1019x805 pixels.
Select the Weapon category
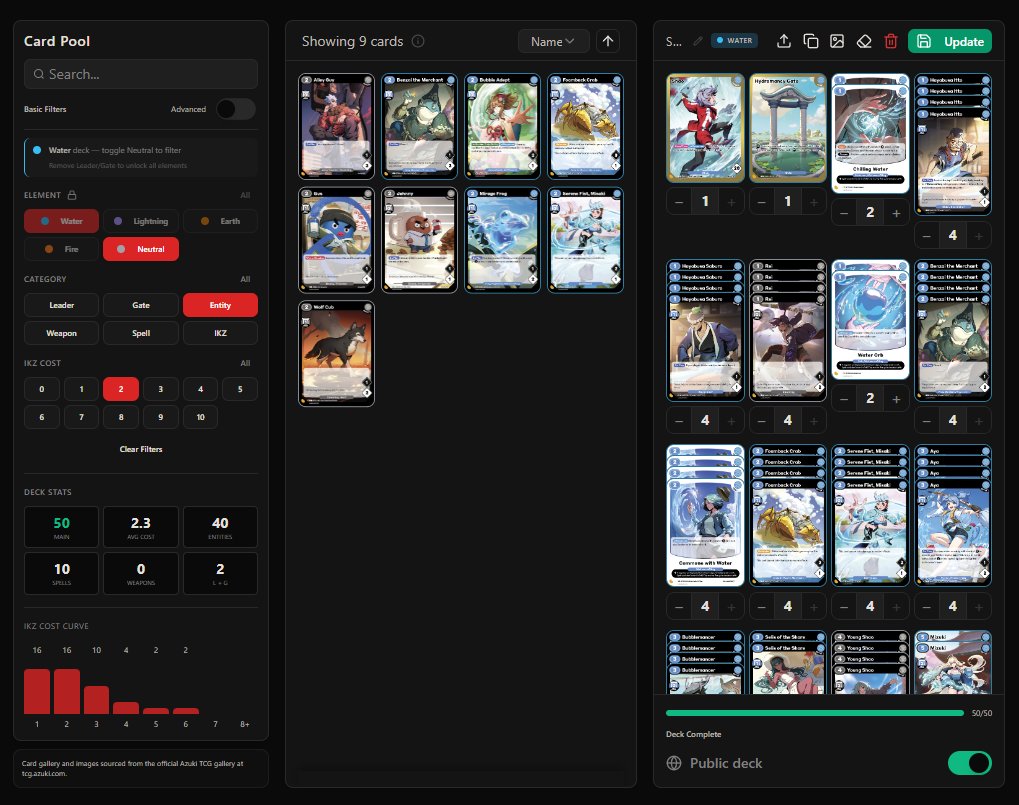pyautogui.click(x=62, y=333)
